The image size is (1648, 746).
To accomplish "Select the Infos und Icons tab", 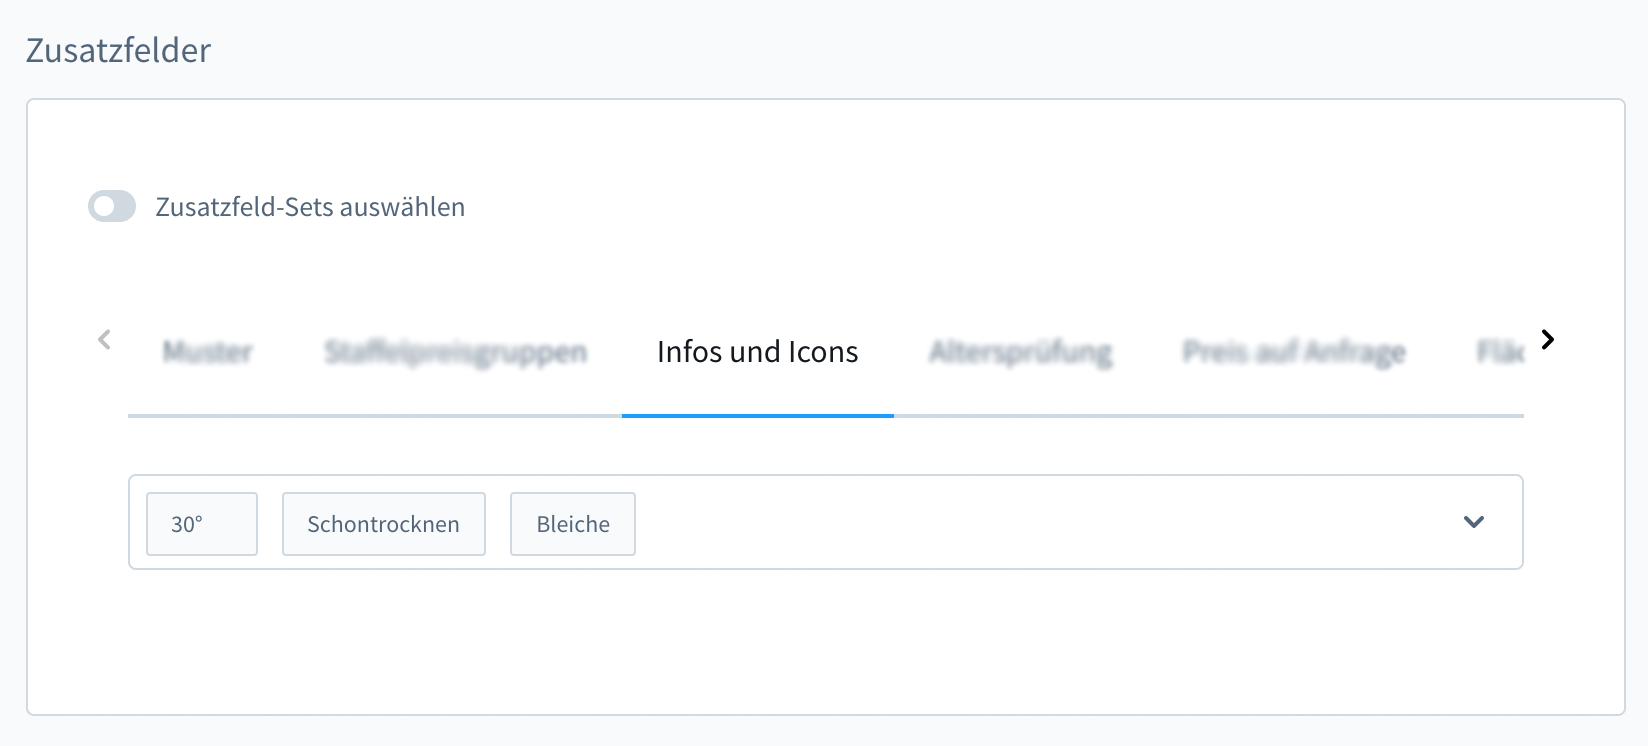I will [757, 352].
